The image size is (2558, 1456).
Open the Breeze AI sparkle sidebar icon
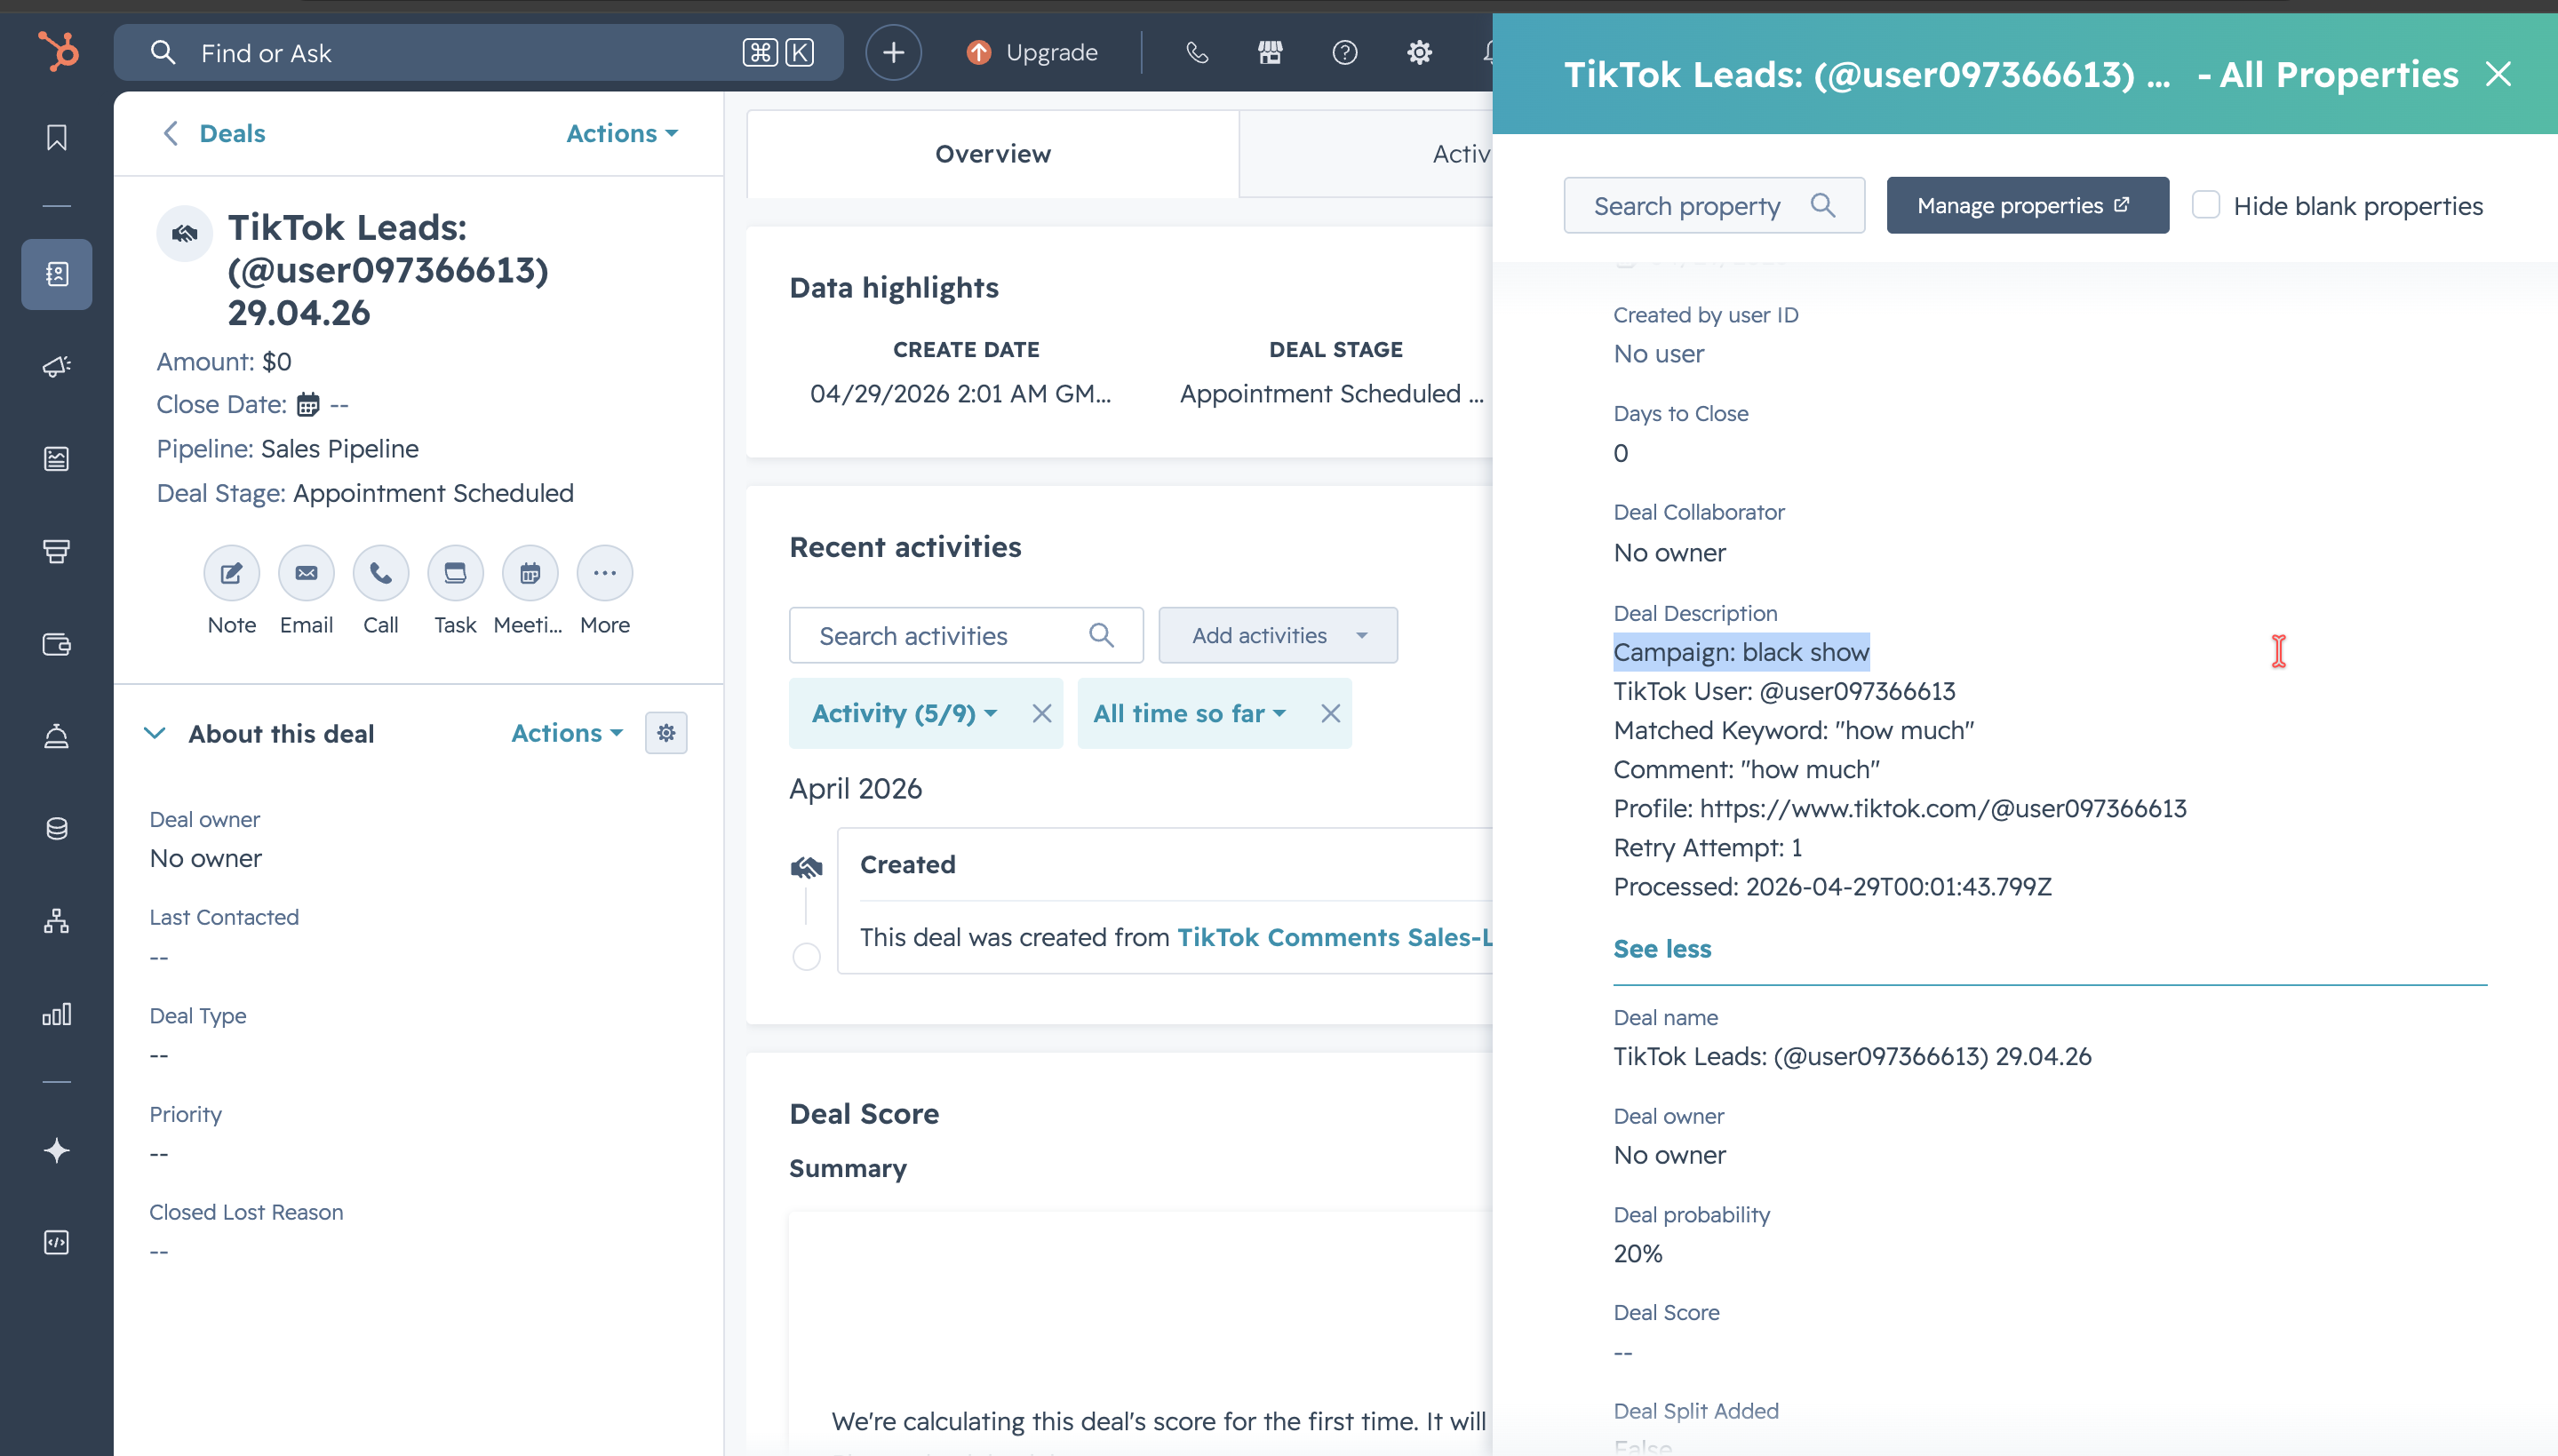pyautogui.click(x=57, y=1150)
